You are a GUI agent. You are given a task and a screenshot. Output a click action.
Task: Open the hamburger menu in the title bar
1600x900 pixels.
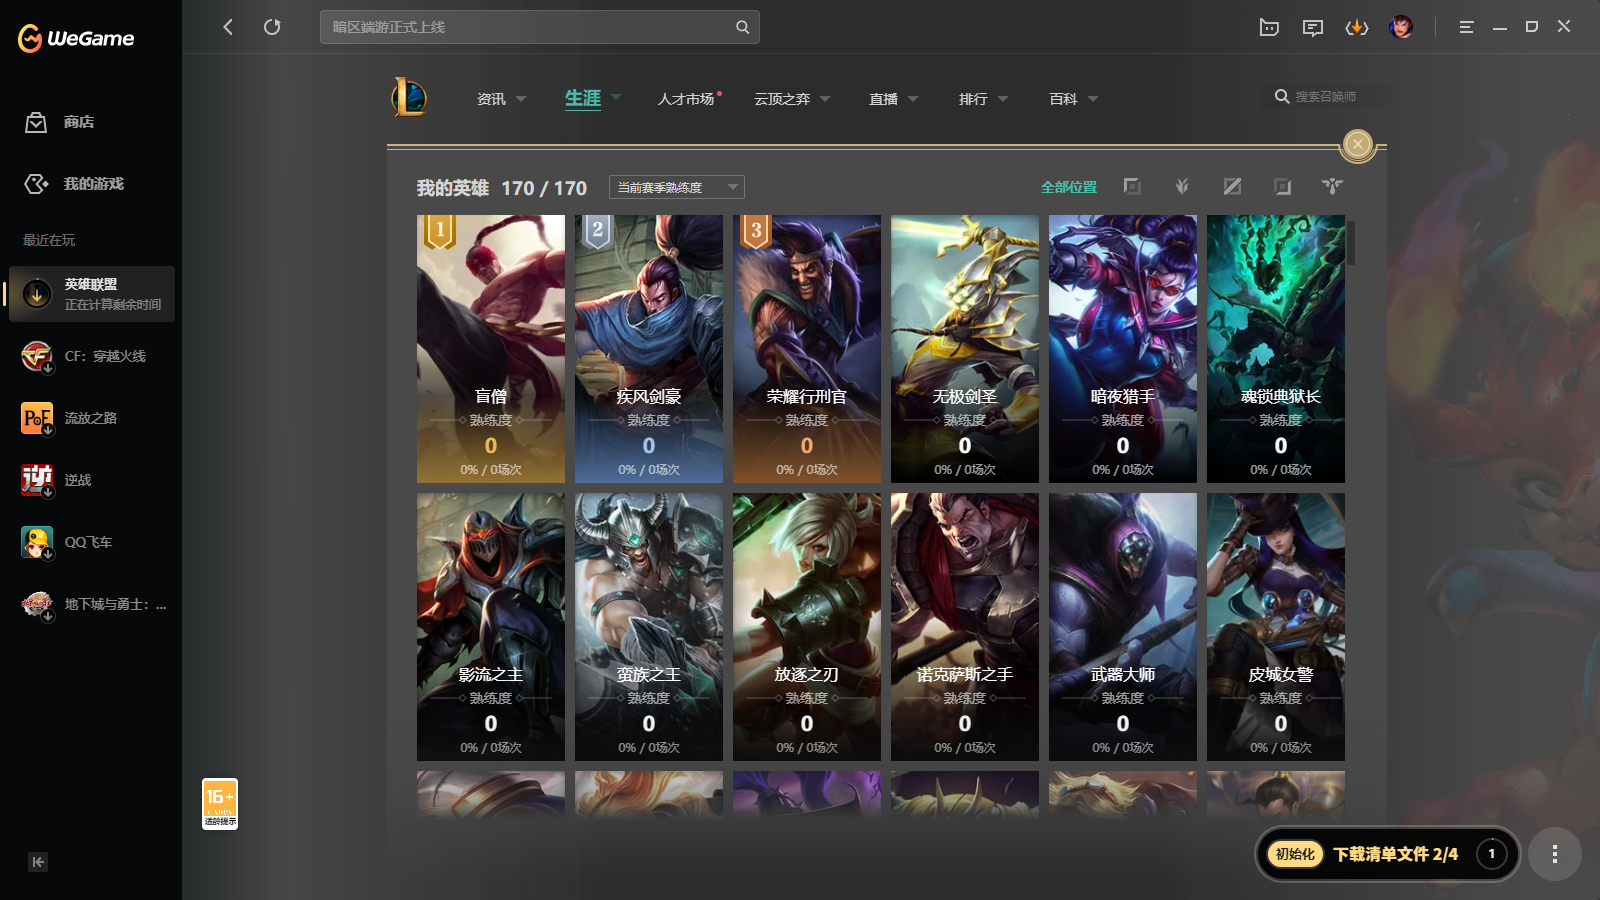[x=1466, y=27]
